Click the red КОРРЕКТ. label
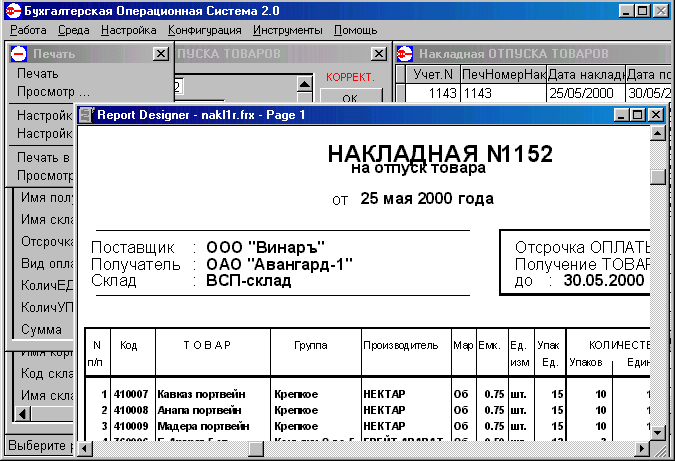The height and width of the screenshot is (461, 675). pyautogui.click(x=350, y=77)
